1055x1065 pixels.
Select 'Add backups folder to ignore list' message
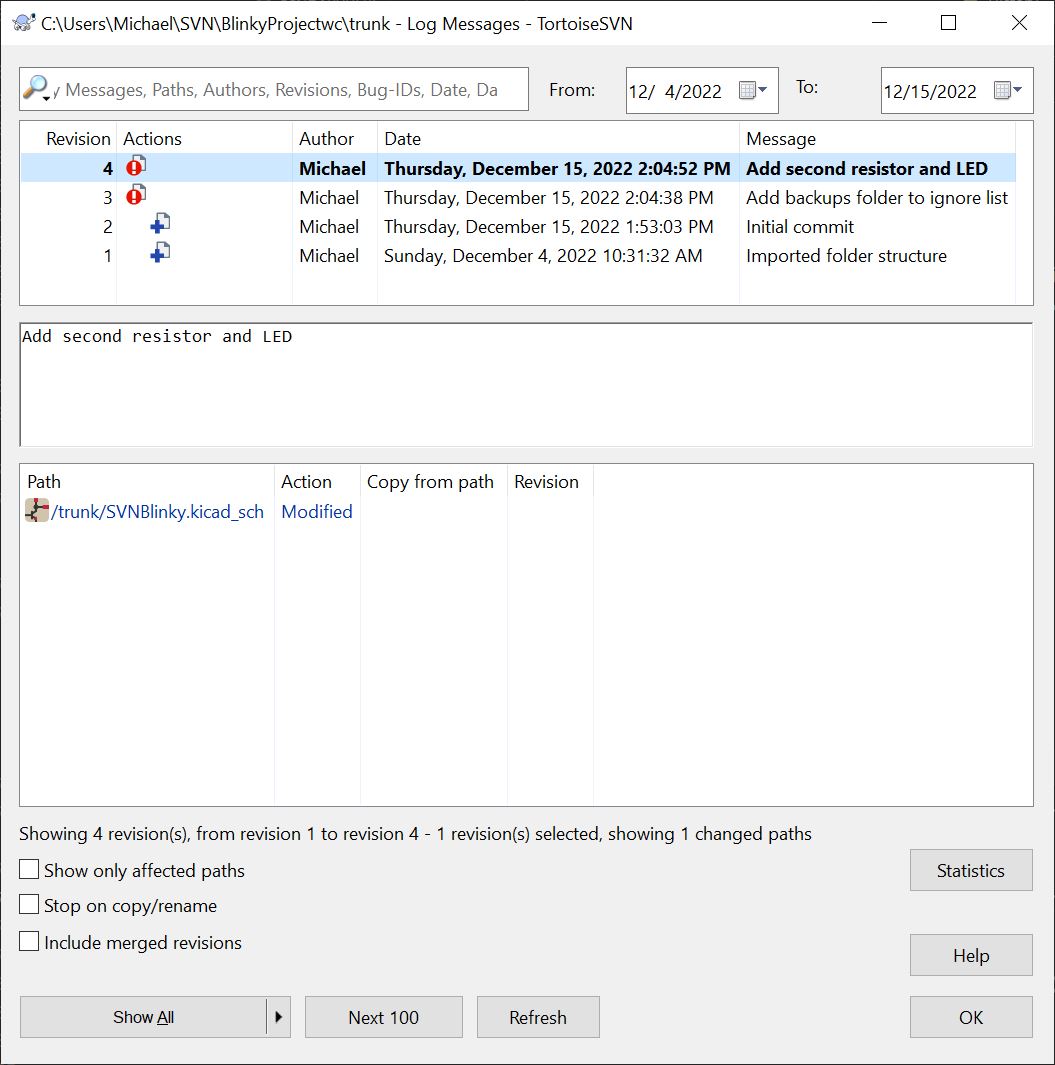(877, 198)
